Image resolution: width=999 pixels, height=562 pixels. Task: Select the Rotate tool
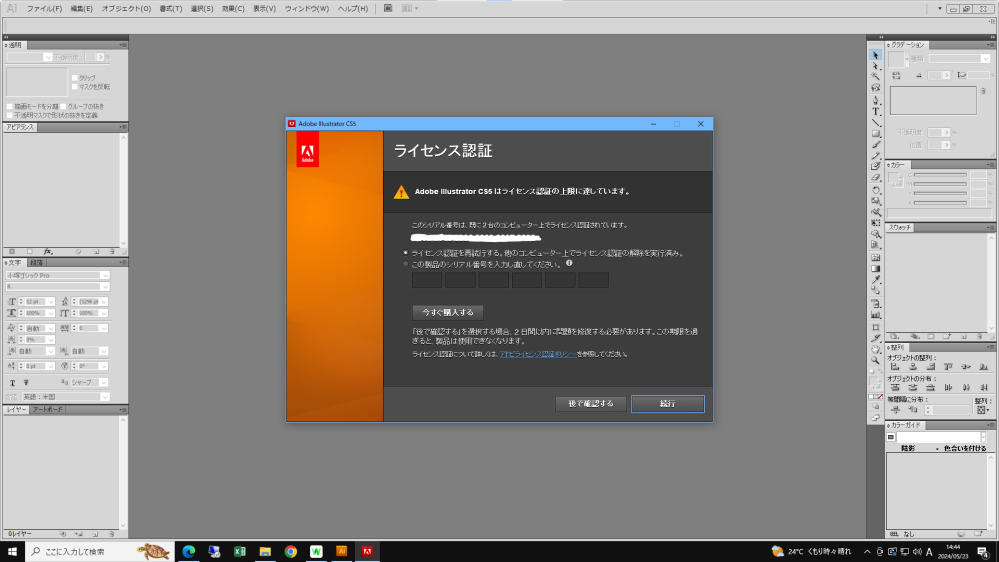(x=875, y=190)
